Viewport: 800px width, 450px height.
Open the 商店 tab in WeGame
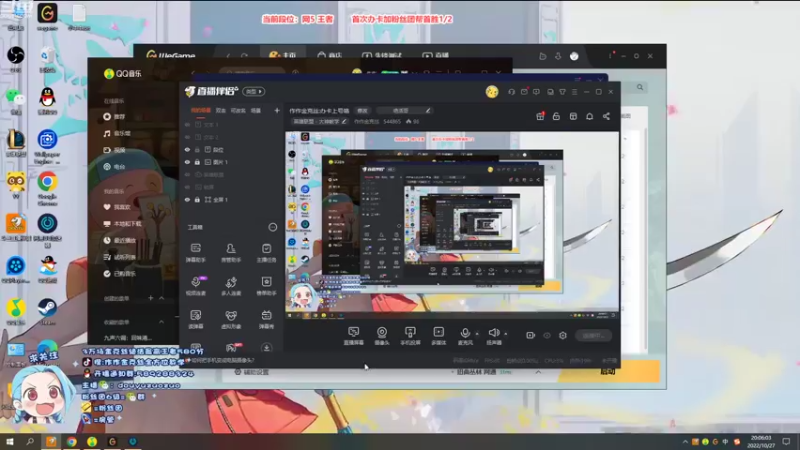point(330,55)
